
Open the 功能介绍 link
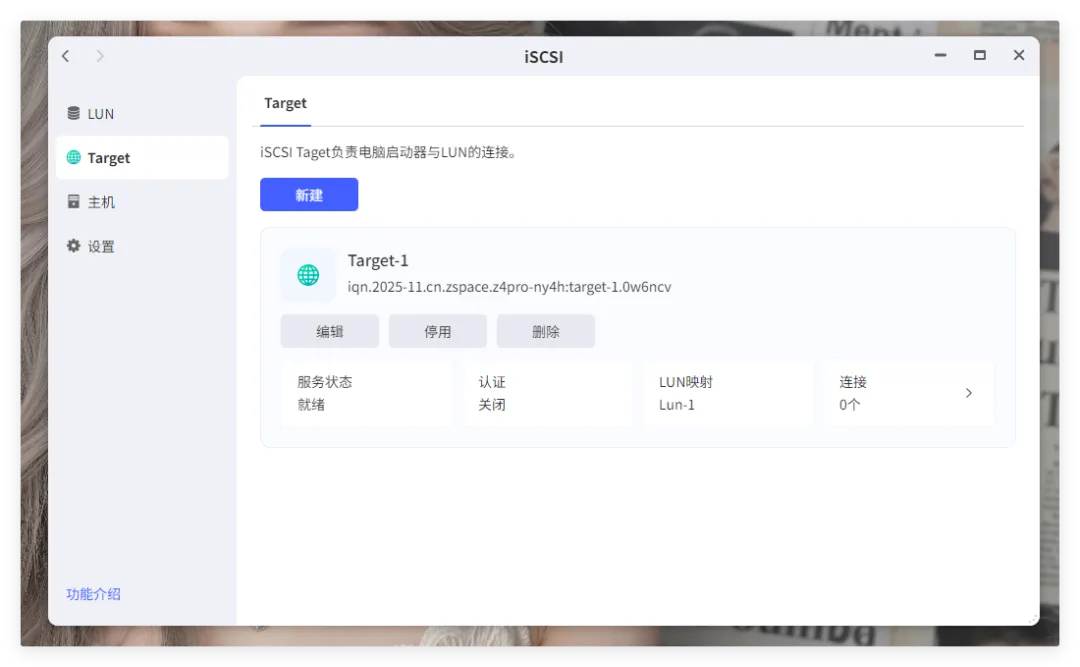[x=94, y=594]
